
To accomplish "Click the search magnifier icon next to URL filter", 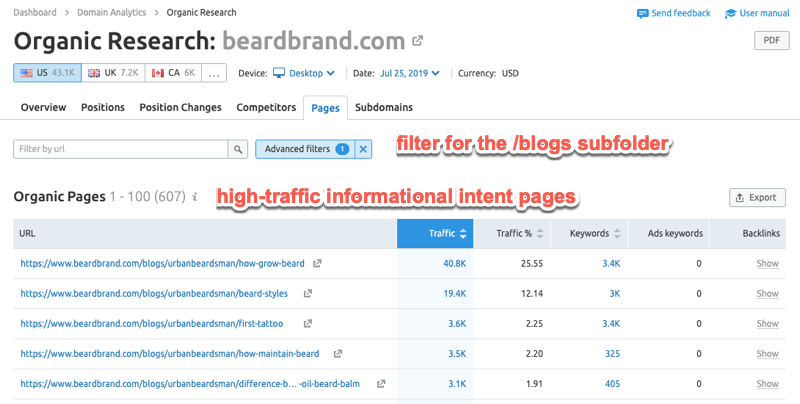I will (238, 149).
